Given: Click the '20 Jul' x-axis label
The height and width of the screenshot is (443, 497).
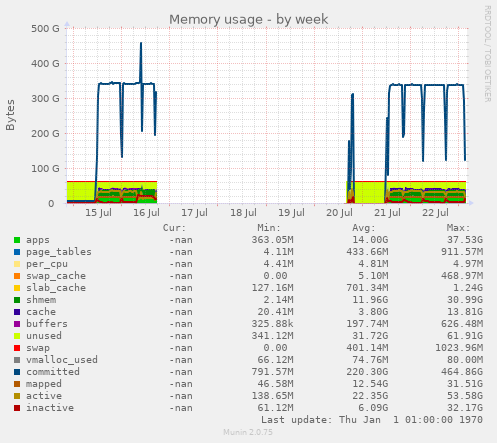Looking at the screenshot, I should click(x=339, y=213).
